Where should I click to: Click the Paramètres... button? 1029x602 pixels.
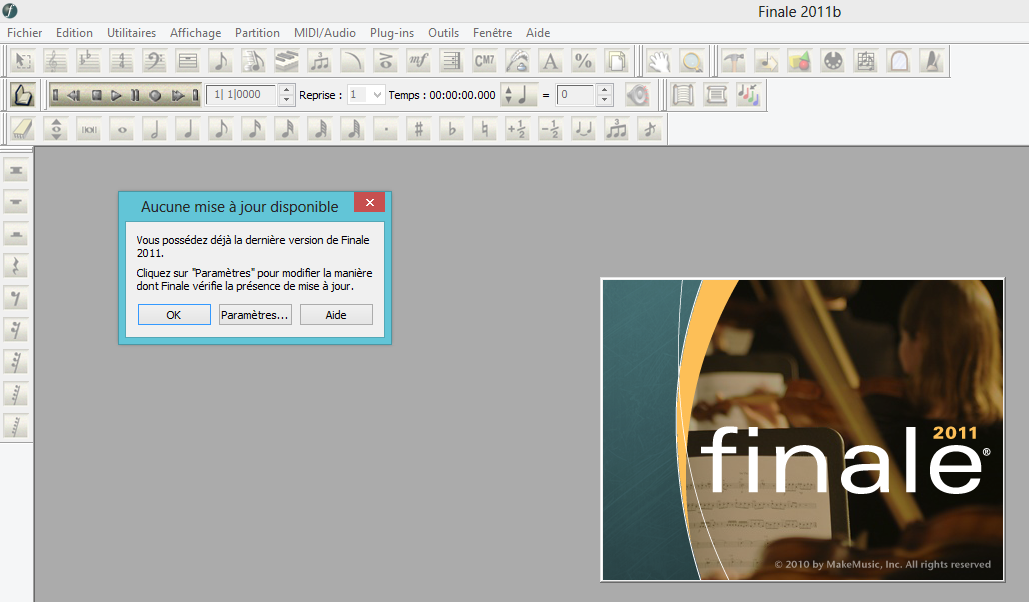coord(255,314)
